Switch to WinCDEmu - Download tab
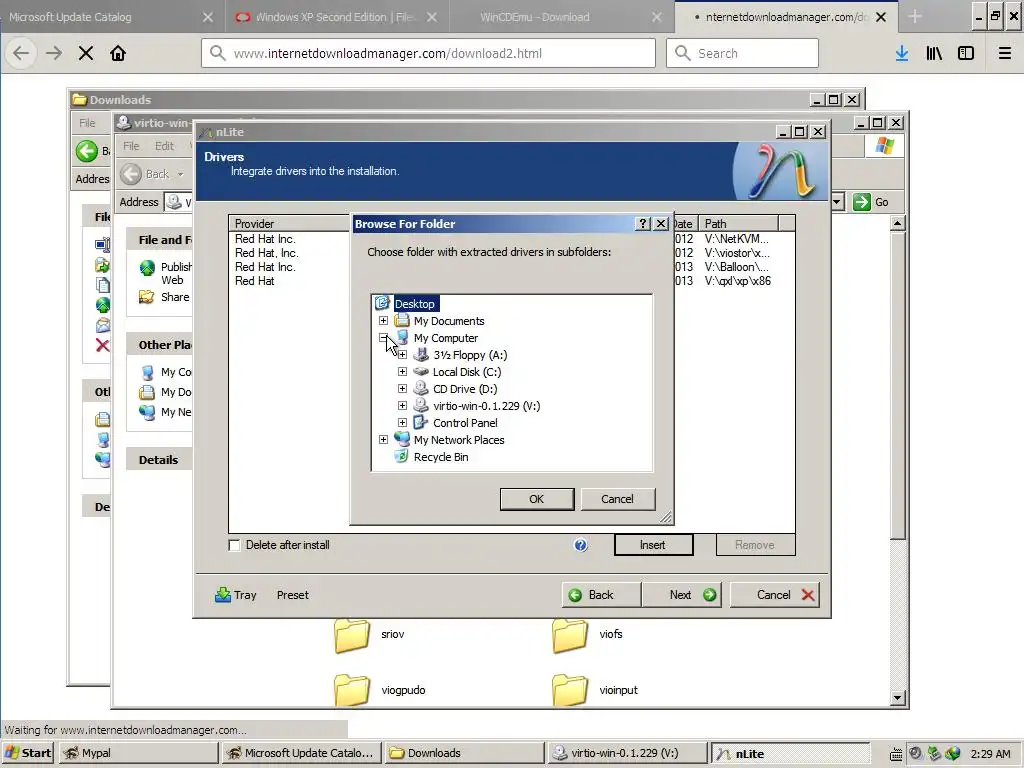This screenshot has height=768, width=1024. click(x=563, y=17)
